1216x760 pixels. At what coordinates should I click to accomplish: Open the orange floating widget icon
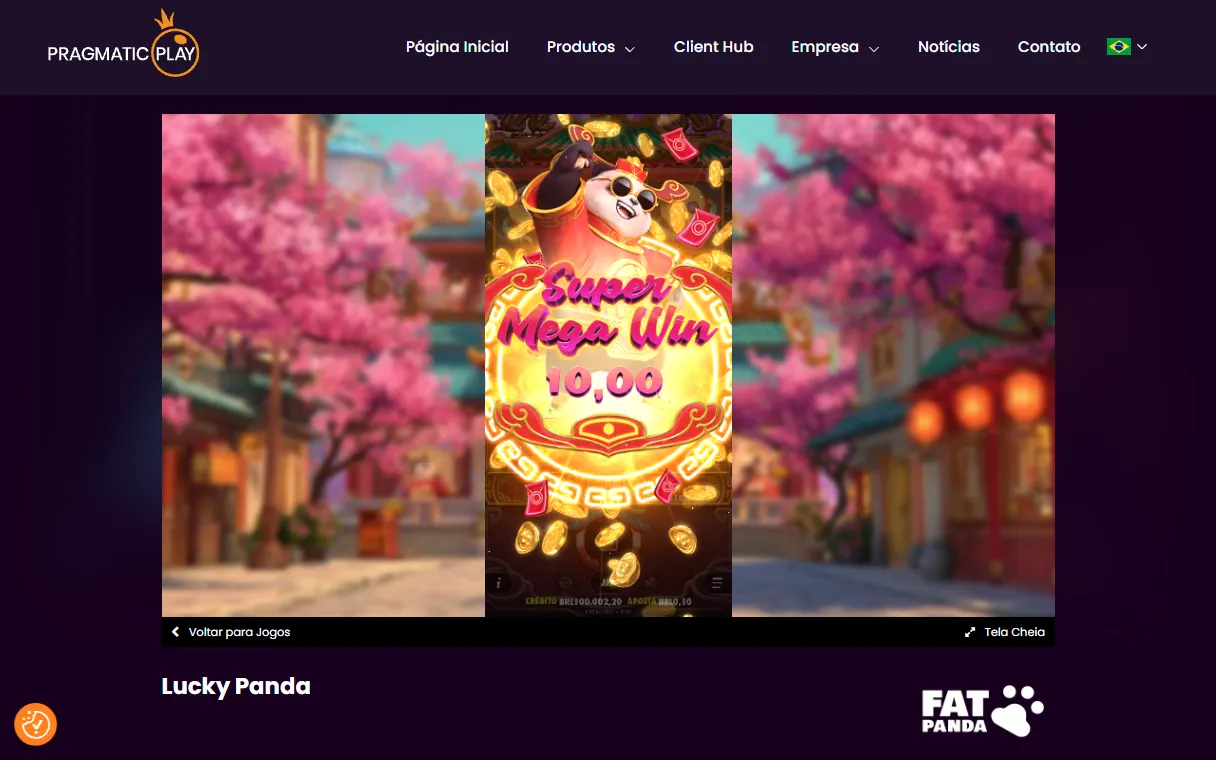[x=36, y=724]
